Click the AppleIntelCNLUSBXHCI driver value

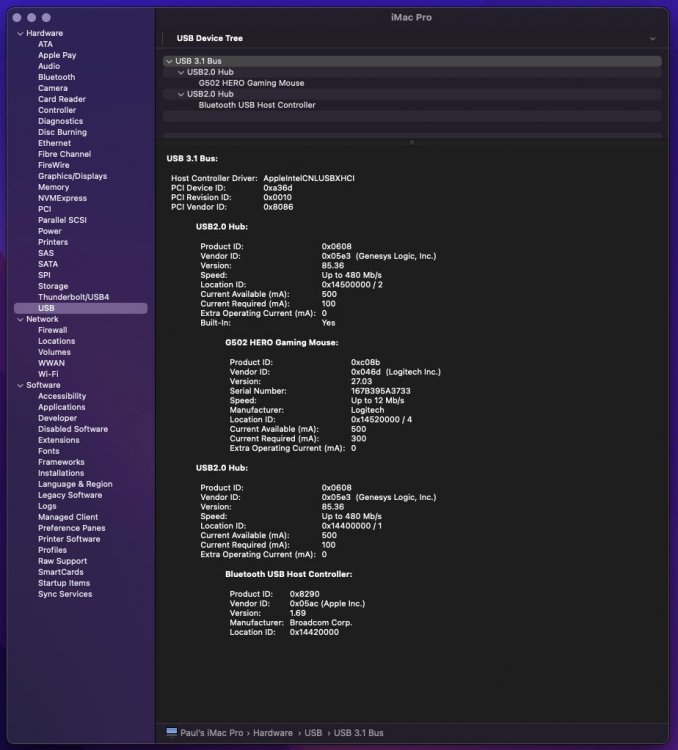pos(309,178)
